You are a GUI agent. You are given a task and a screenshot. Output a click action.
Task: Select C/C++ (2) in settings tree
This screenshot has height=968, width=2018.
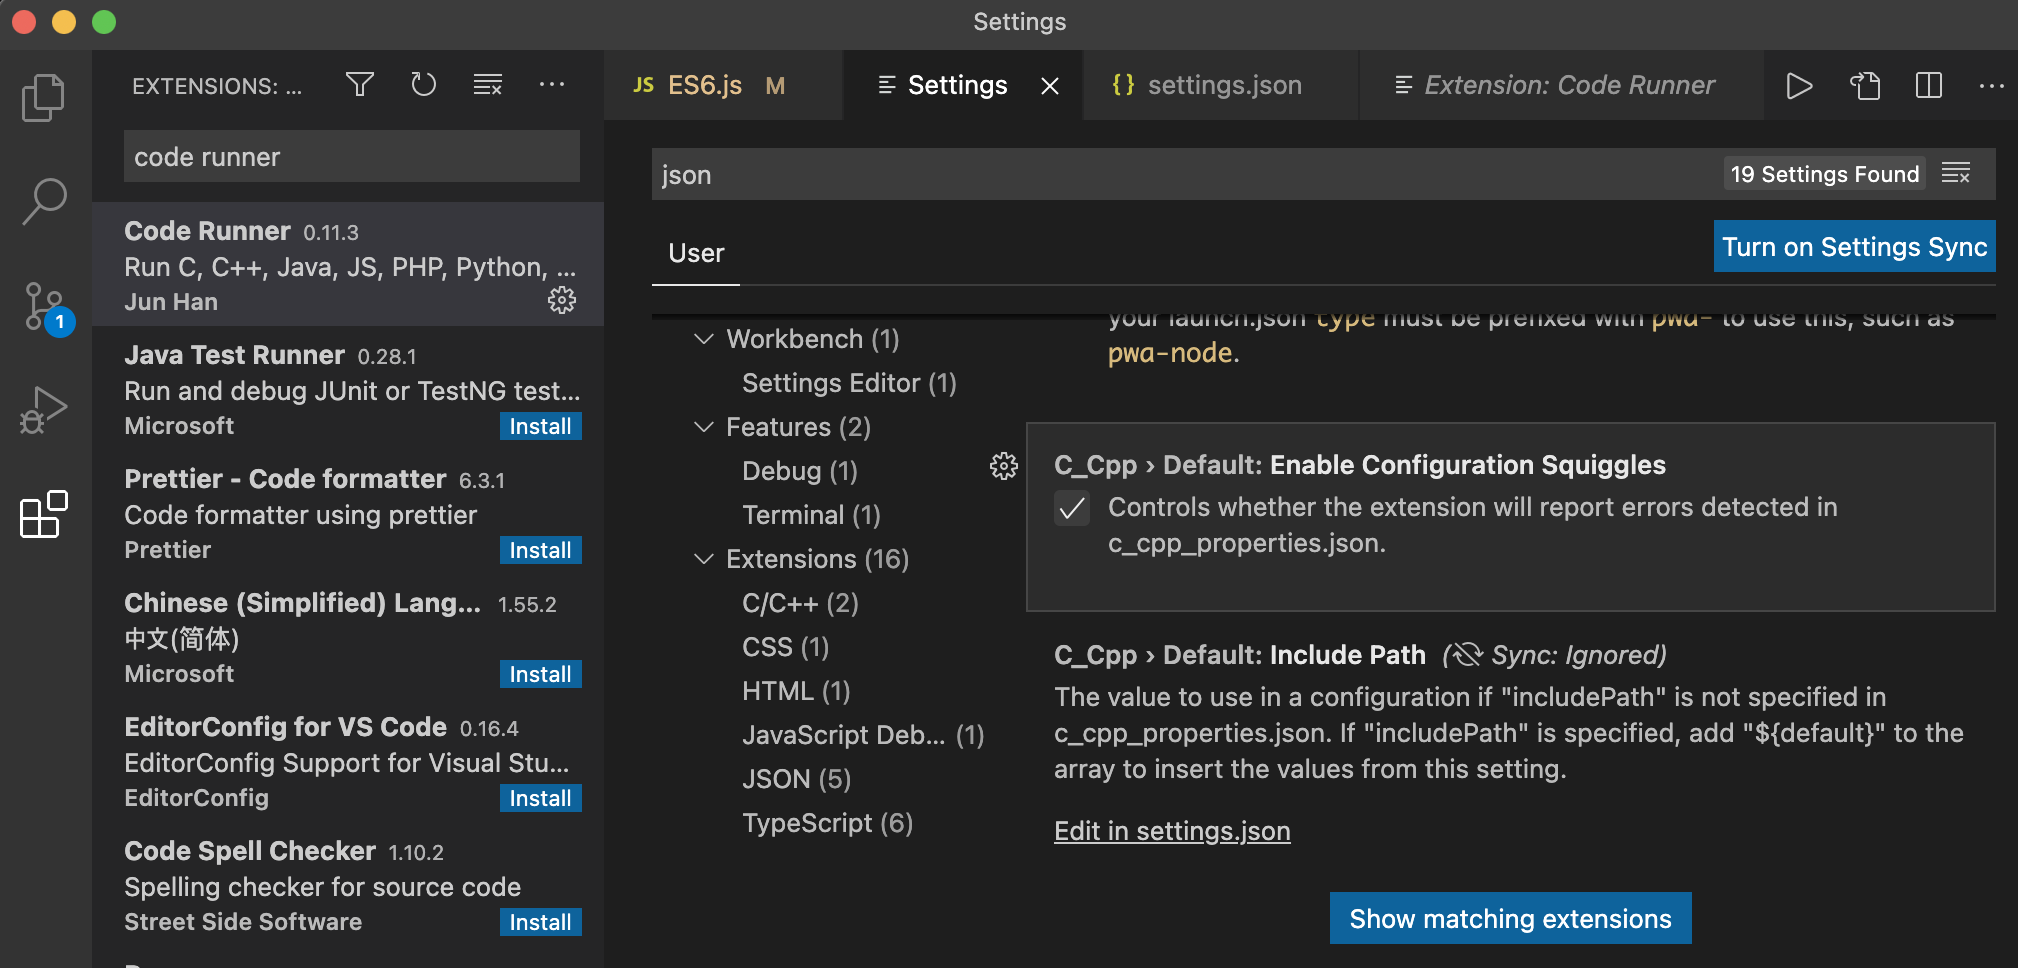point(800,603)
